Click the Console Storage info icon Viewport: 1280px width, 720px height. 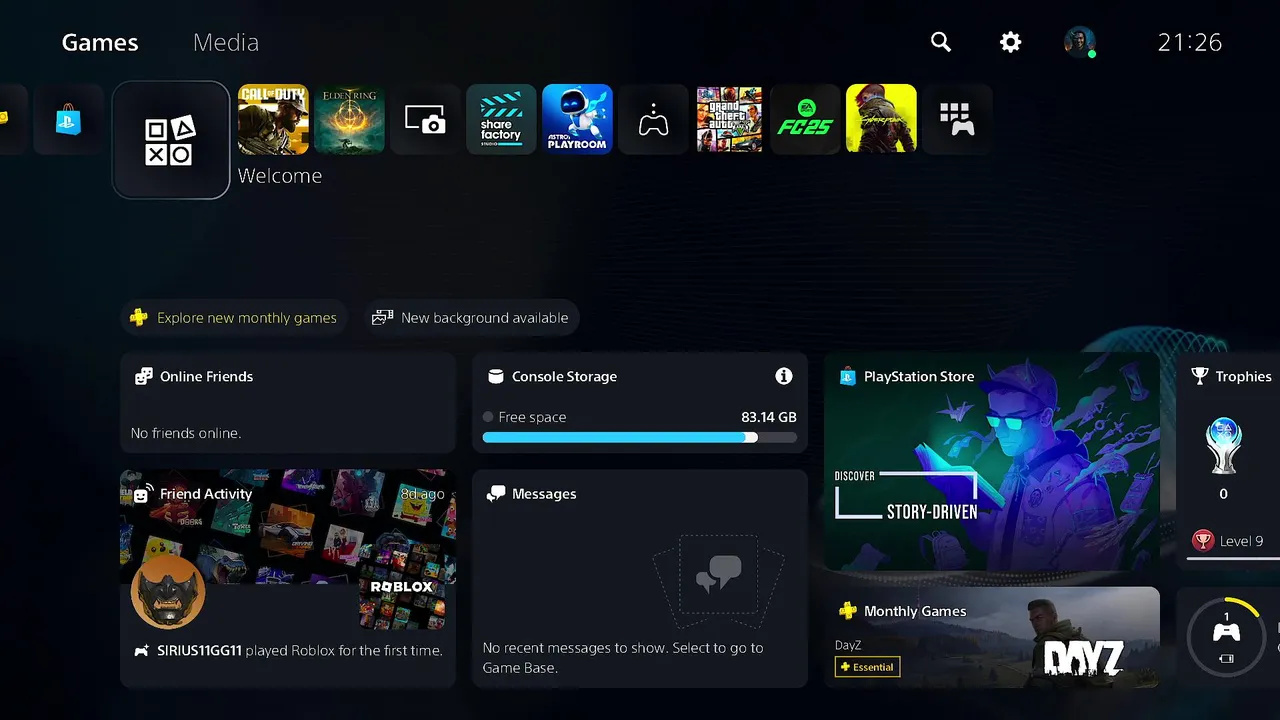tap(784, 376)
